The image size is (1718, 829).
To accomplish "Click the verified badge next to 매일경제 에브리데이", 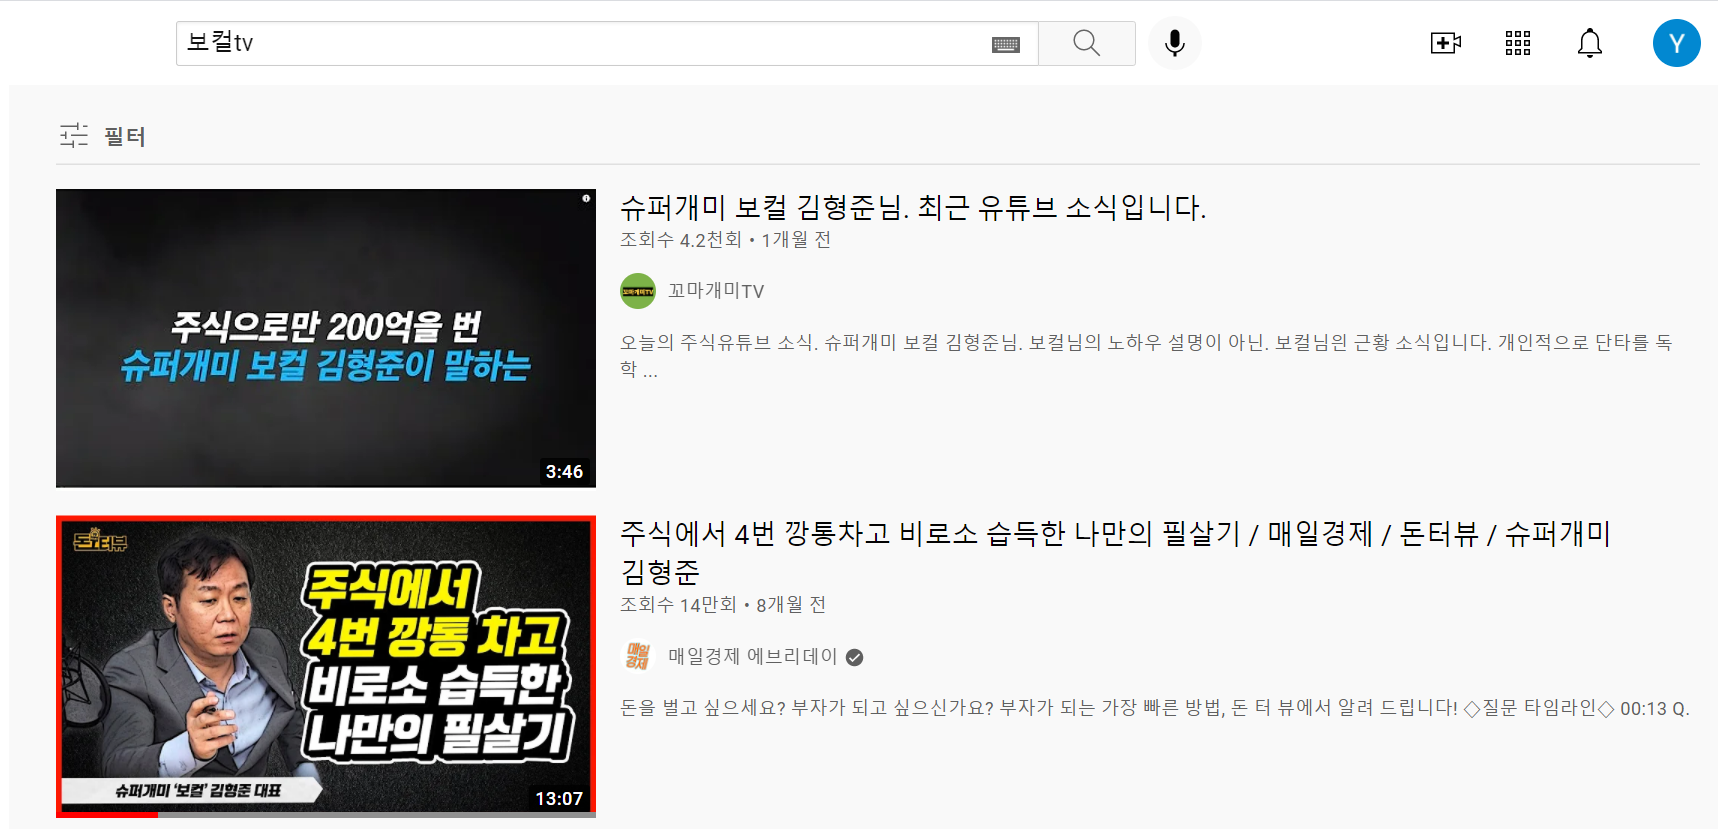I will pyautogui.click(x=854, y=657).
